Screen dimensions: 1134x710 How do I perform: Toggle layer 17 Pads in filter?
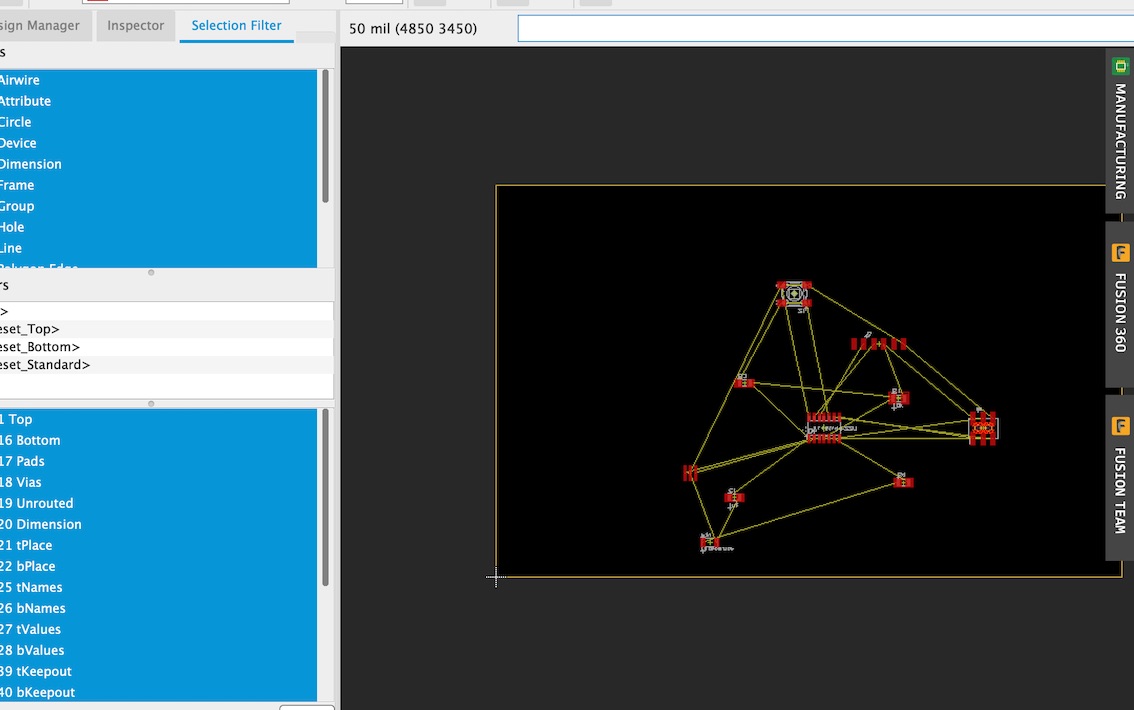(158, 461)
